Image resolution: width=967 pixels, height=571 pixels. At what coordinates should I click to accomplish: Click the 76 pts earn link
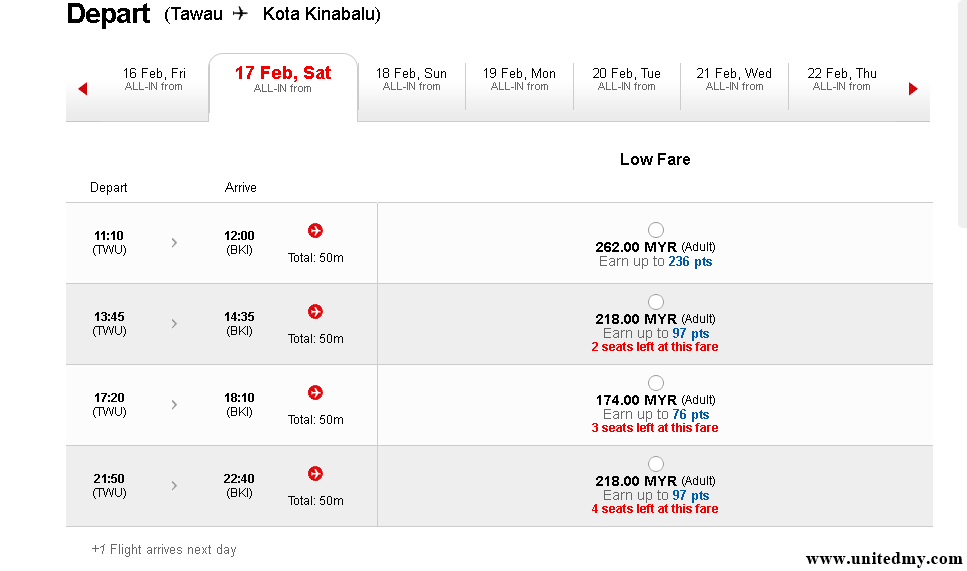click(690, 414)
